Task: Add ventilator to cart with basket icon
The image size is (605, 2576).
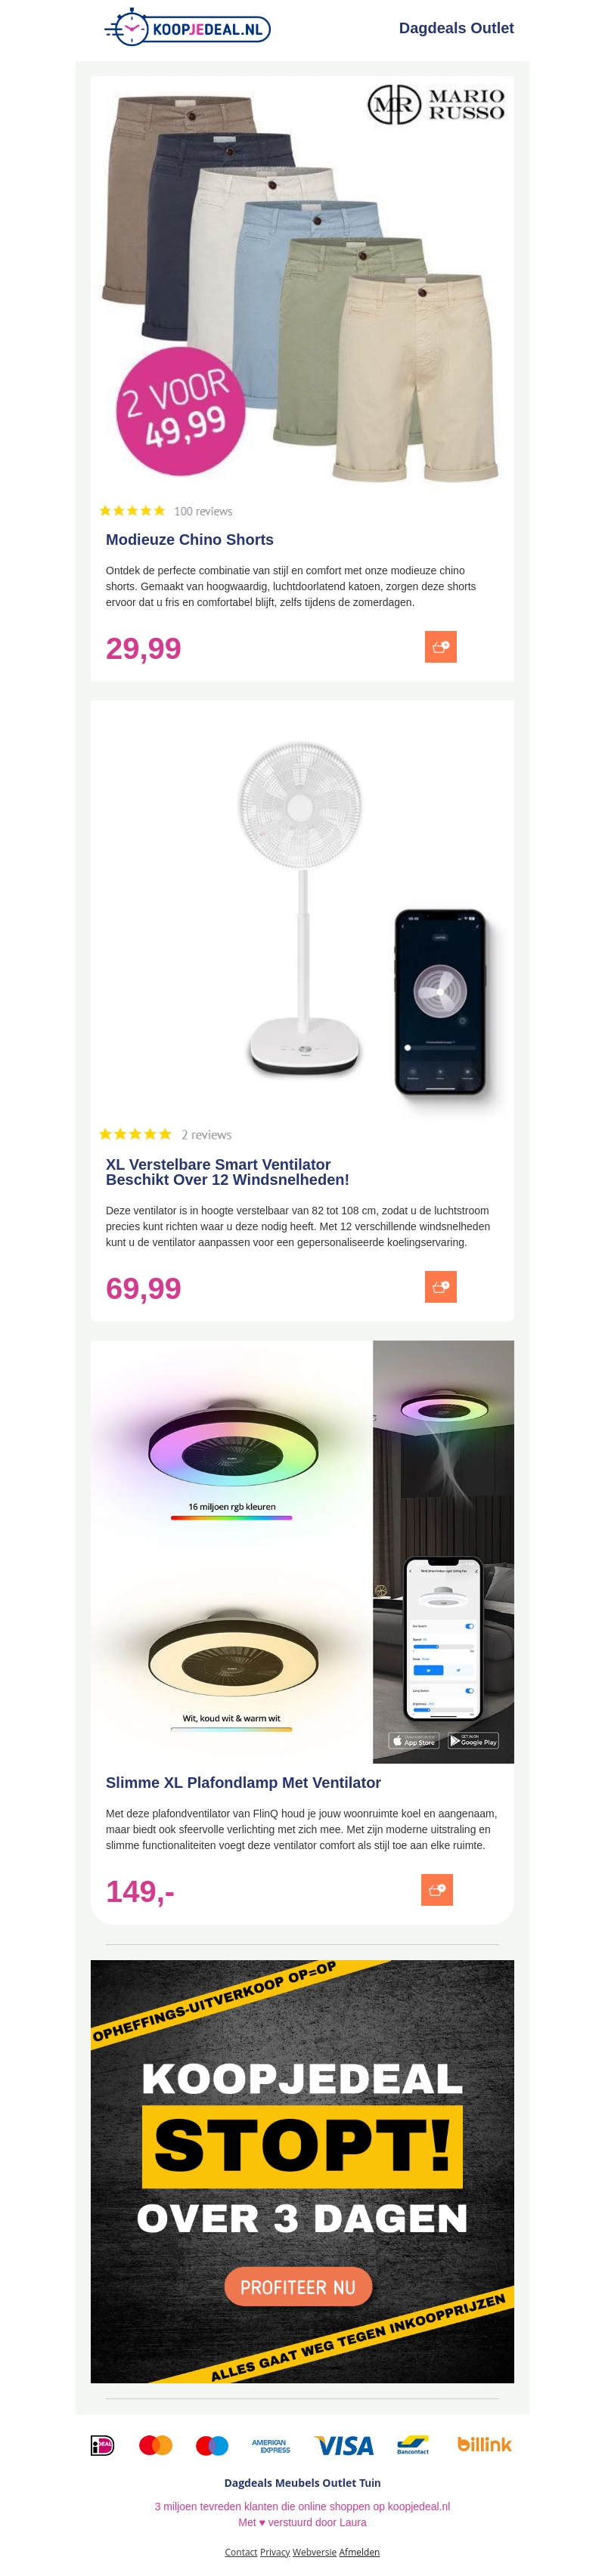Action: (x=440, y=1287)
